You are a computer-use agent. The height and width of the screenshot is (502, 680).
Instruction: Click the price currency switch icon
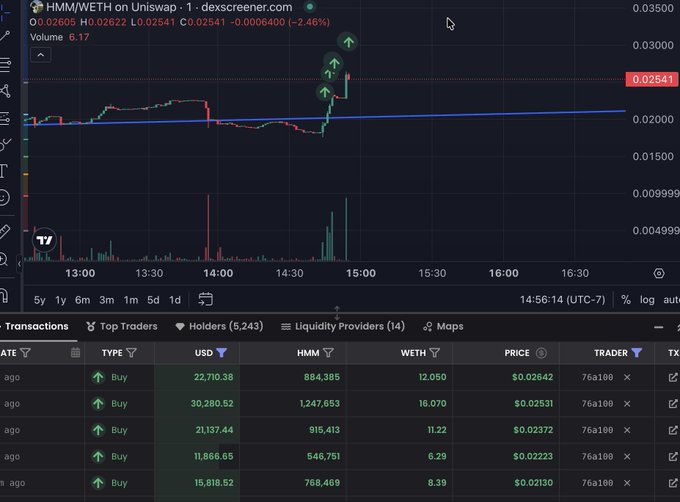pyautogui.click(x=541, y=353)
